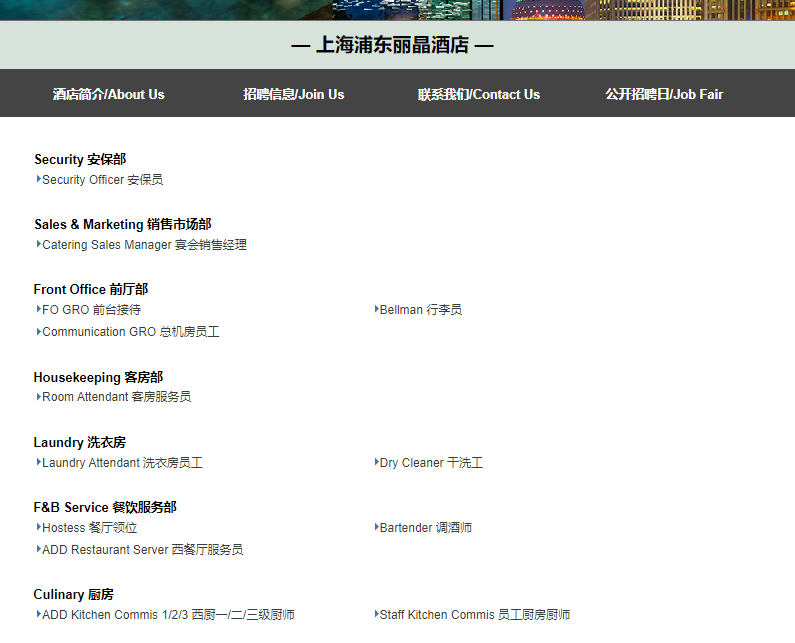Click the arrow beside Catering Sales Manager

(39, 244)
